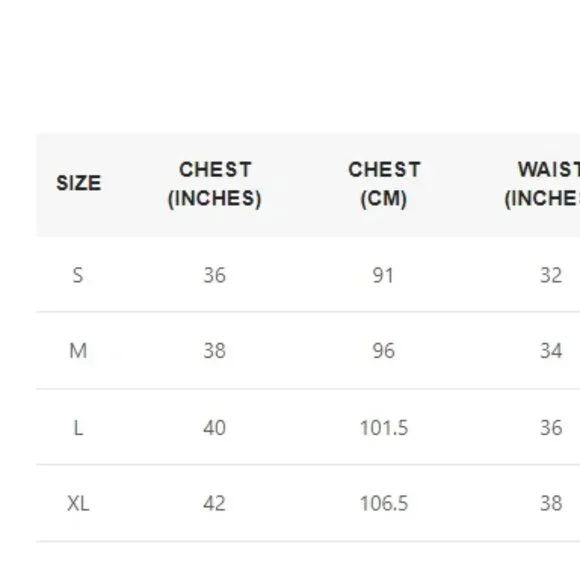Click chest cm value 106.5
This screenshot has width=580, height=580.
point(384,503)
